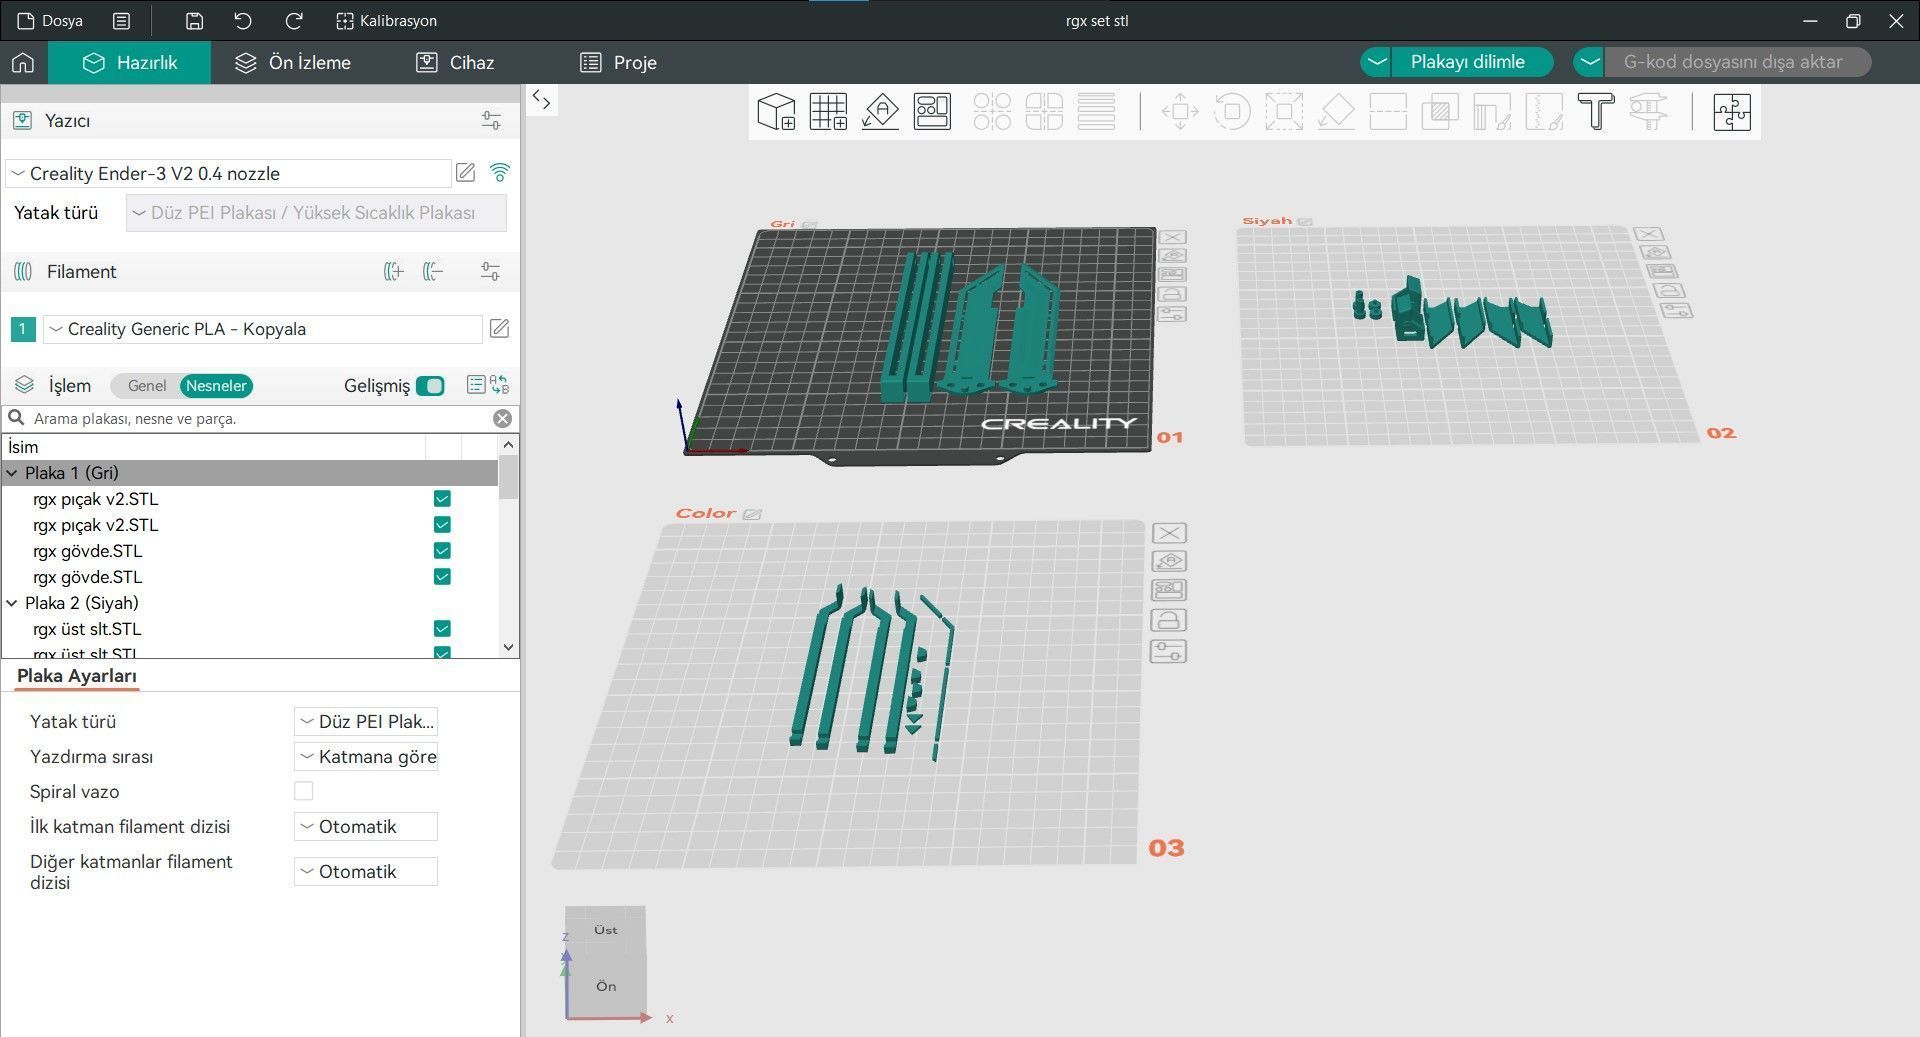Switch process mode to Nesneler
The height and width of the screenshot is (1037, 1920).
pyautogui.click(x=216, y=385)
